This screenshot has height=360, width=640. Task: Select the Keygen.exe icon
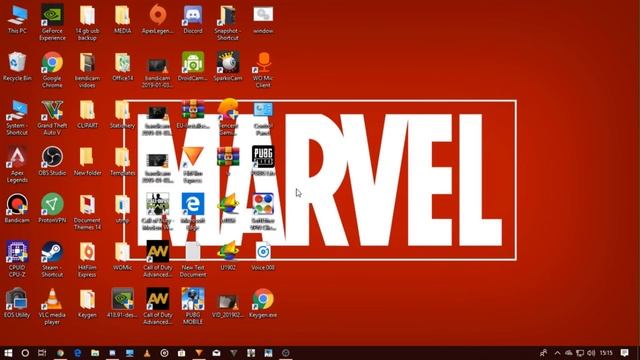pyautogui.click(x=263, y=303)
